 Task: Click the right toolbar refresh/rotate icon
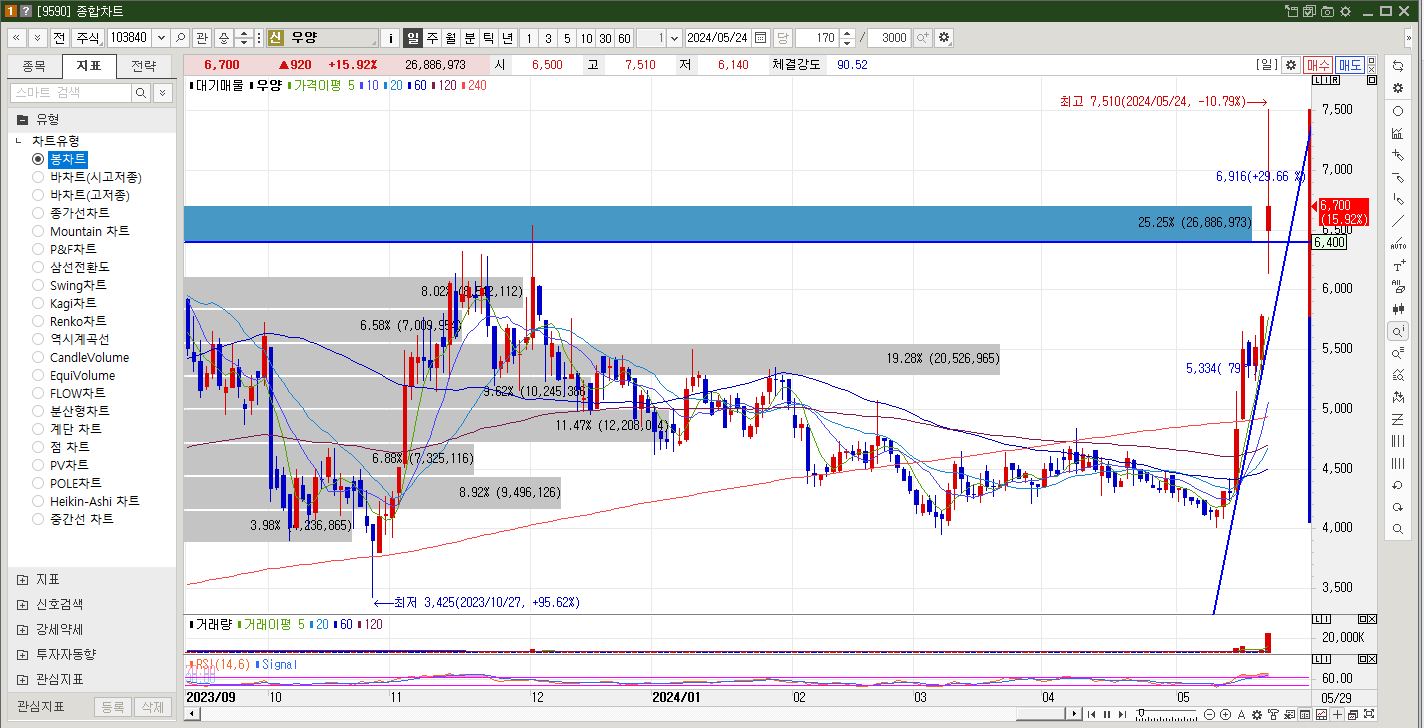click(1398, 65)
